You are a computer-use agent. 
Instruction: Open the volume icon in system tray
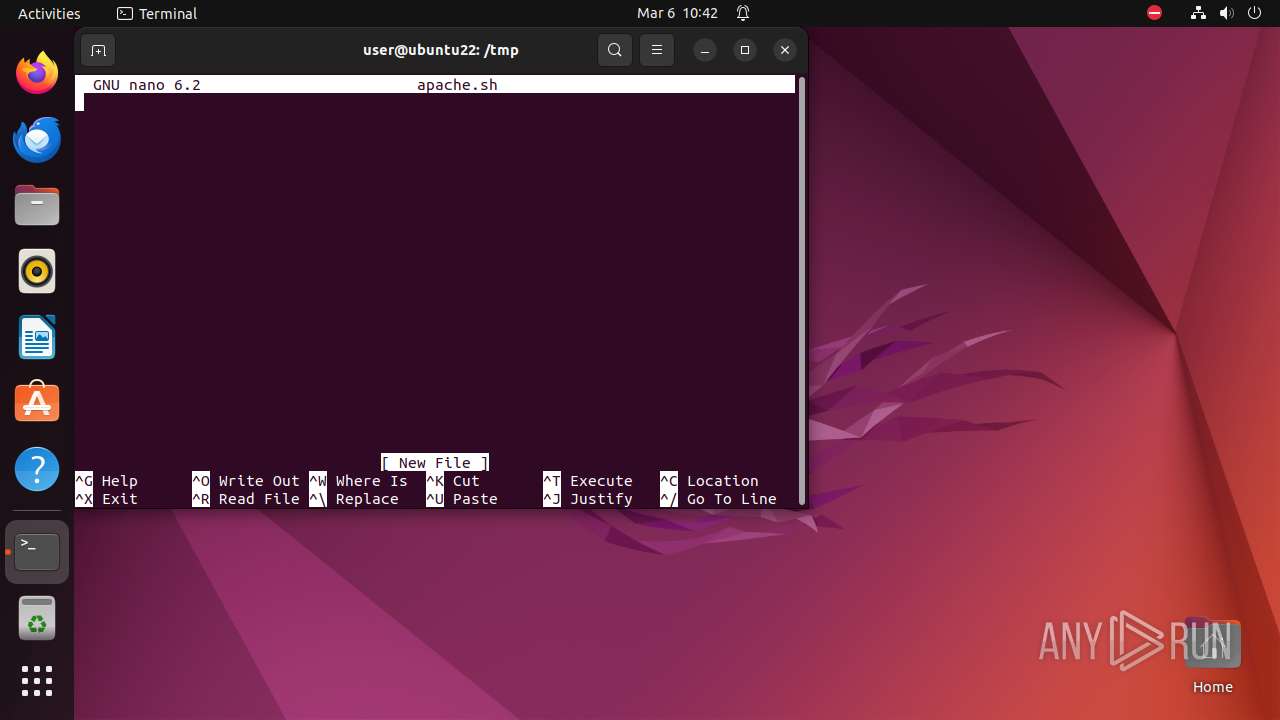(1226, 13)
